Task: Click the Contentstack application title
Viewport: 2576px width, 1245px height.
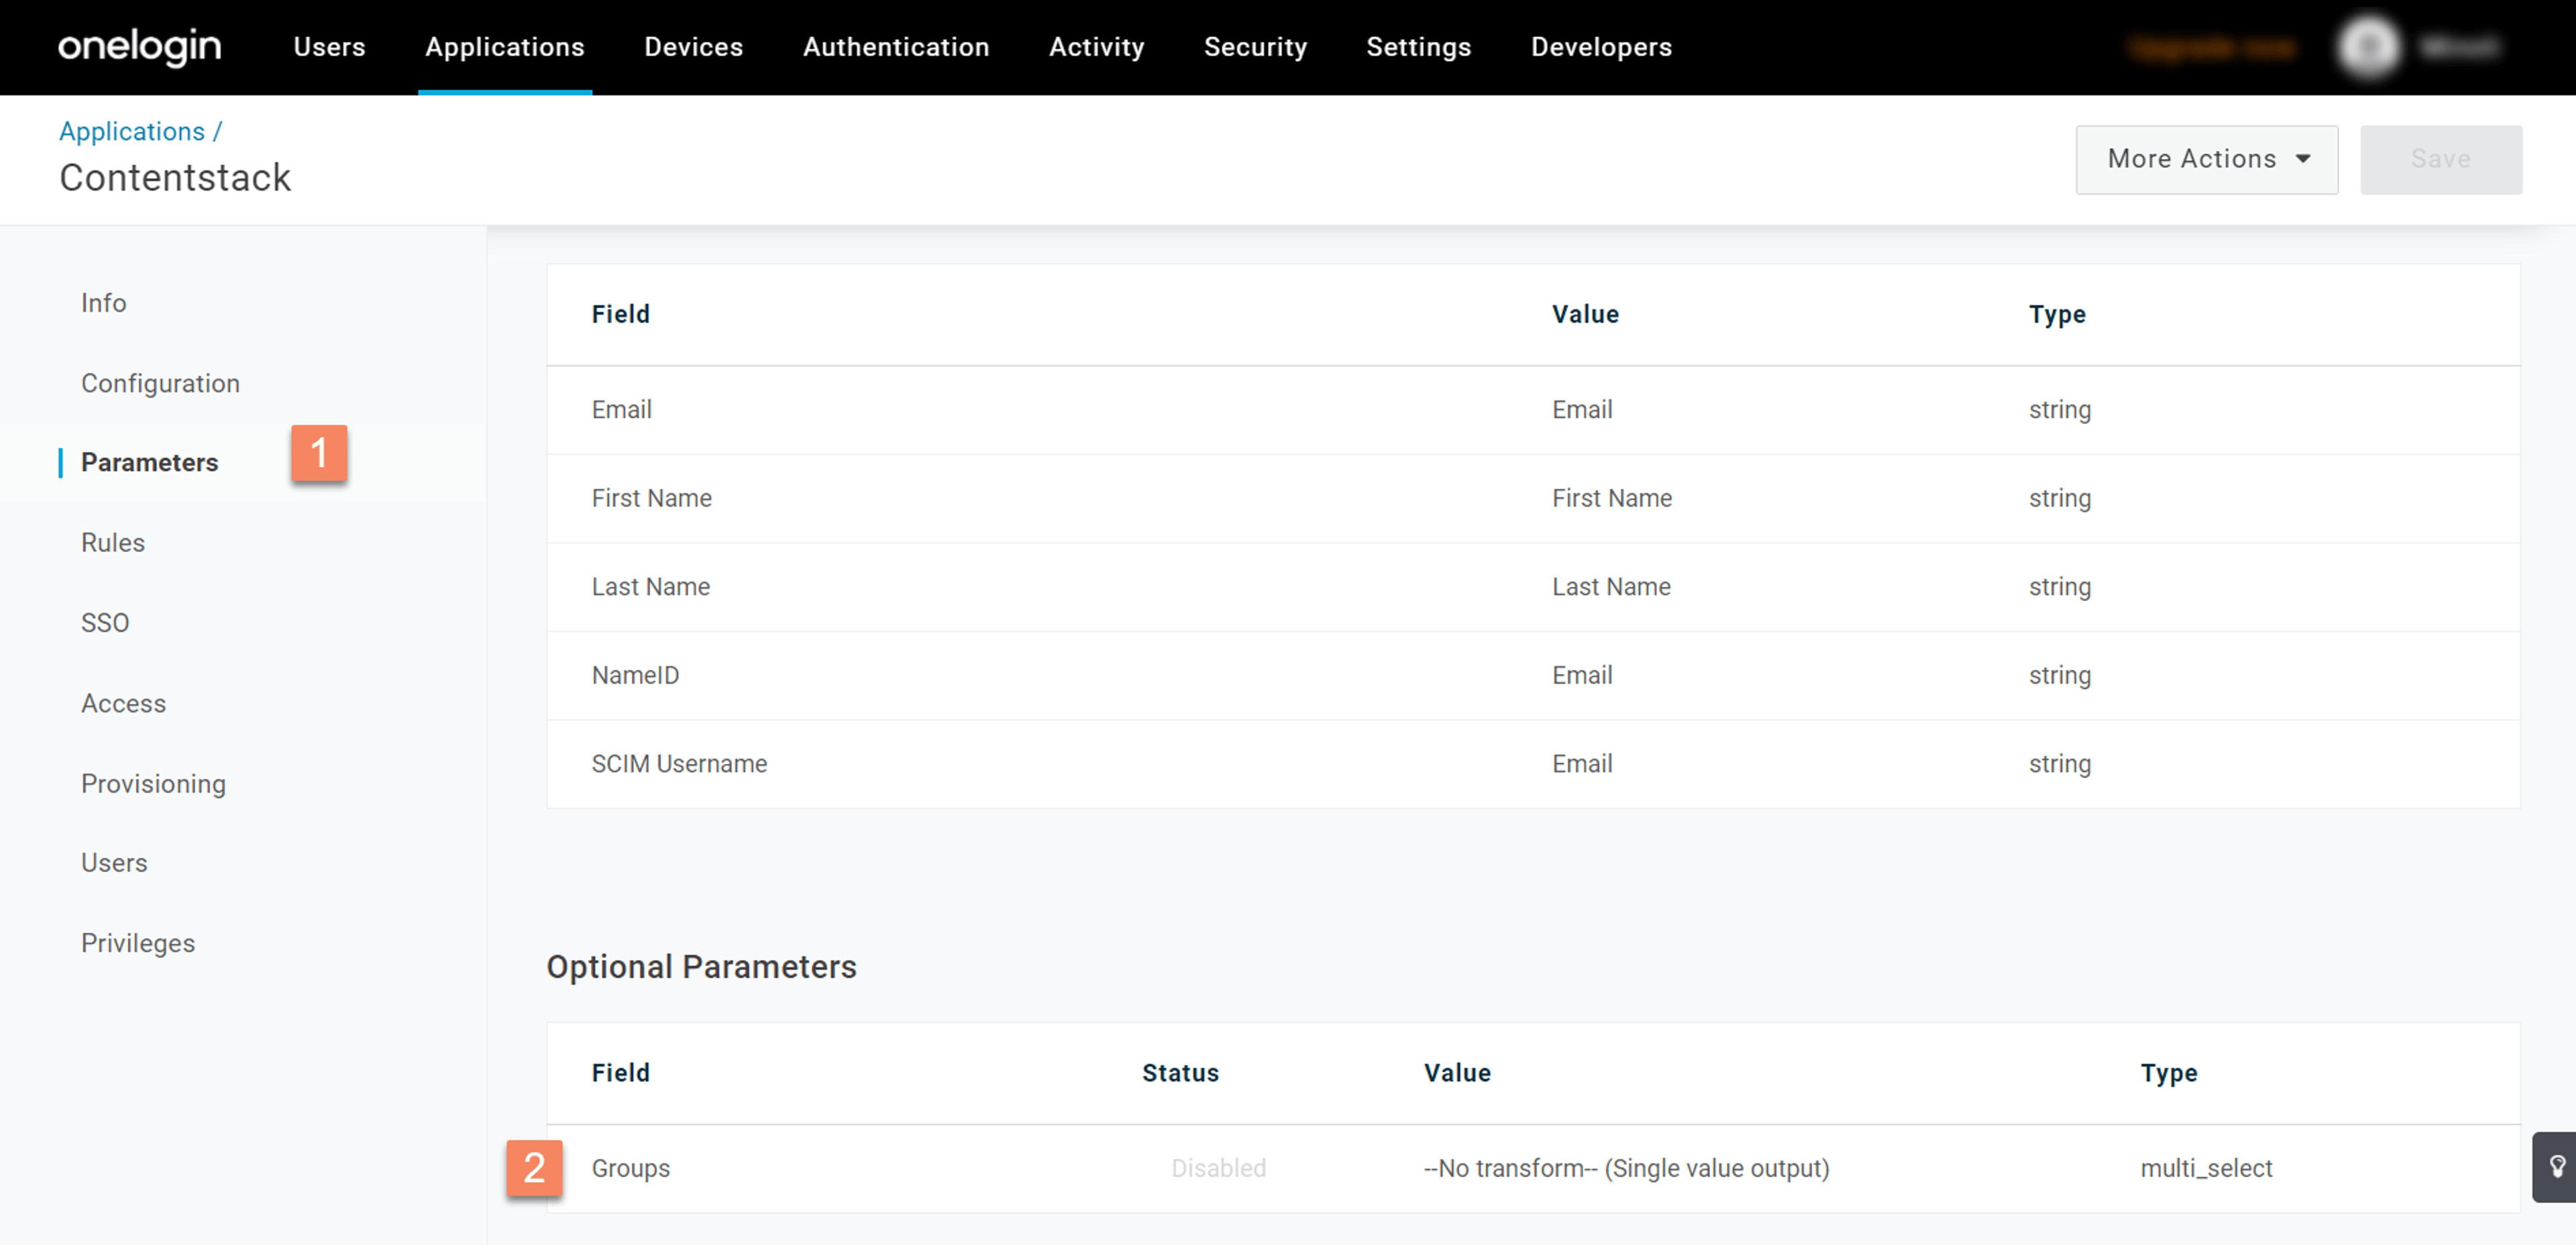Action: (x=175, y=178)
